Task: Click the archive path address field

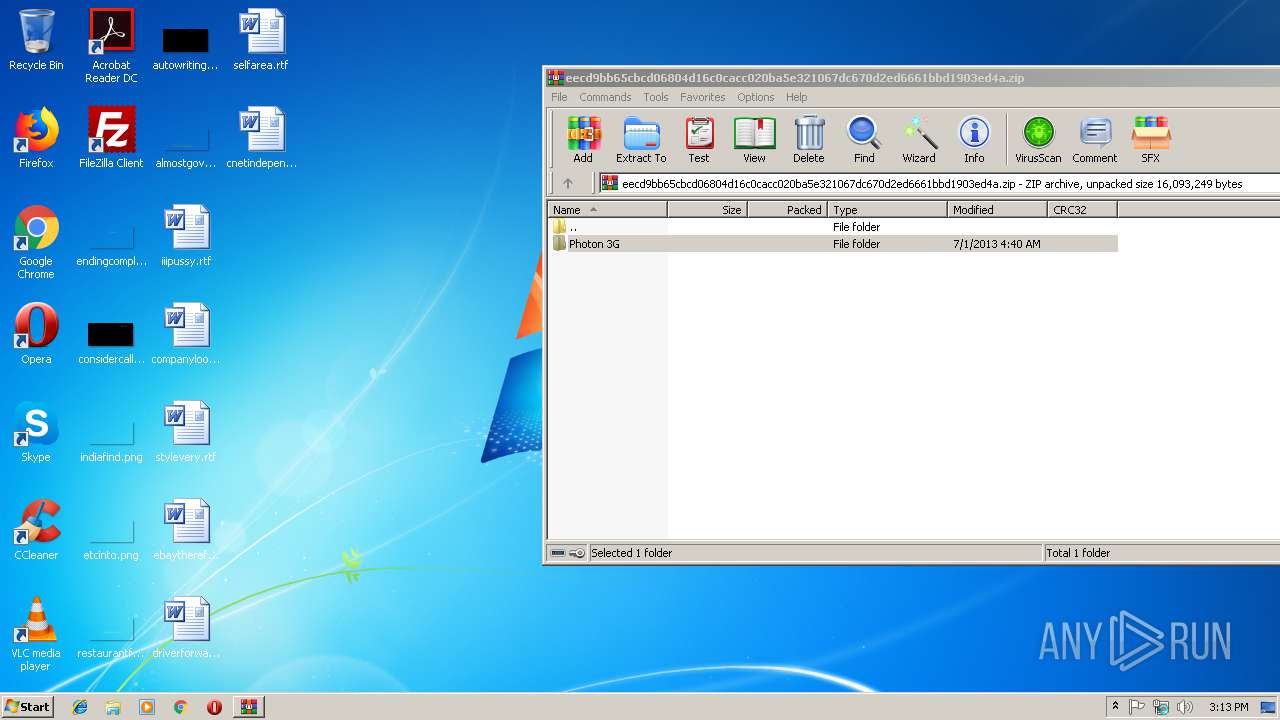Action: 940,184
